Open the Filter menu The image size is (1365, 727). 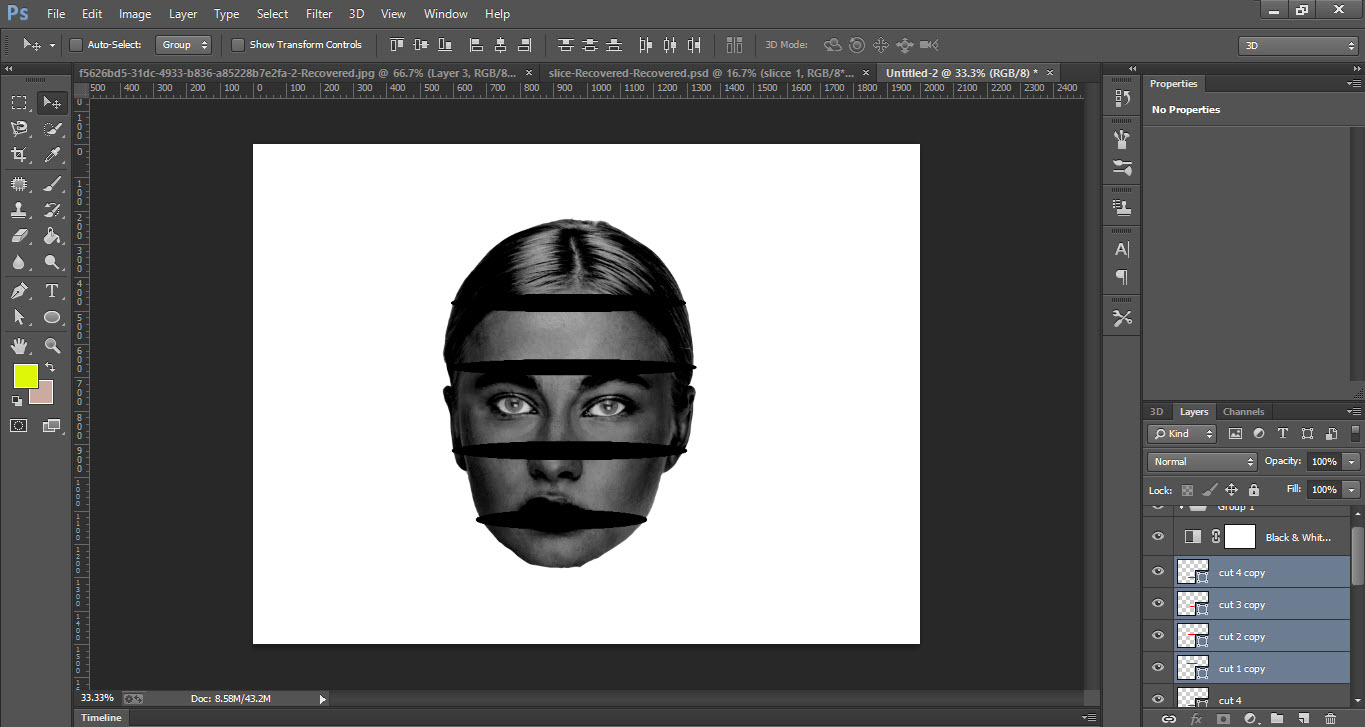(x=319, y=14)
